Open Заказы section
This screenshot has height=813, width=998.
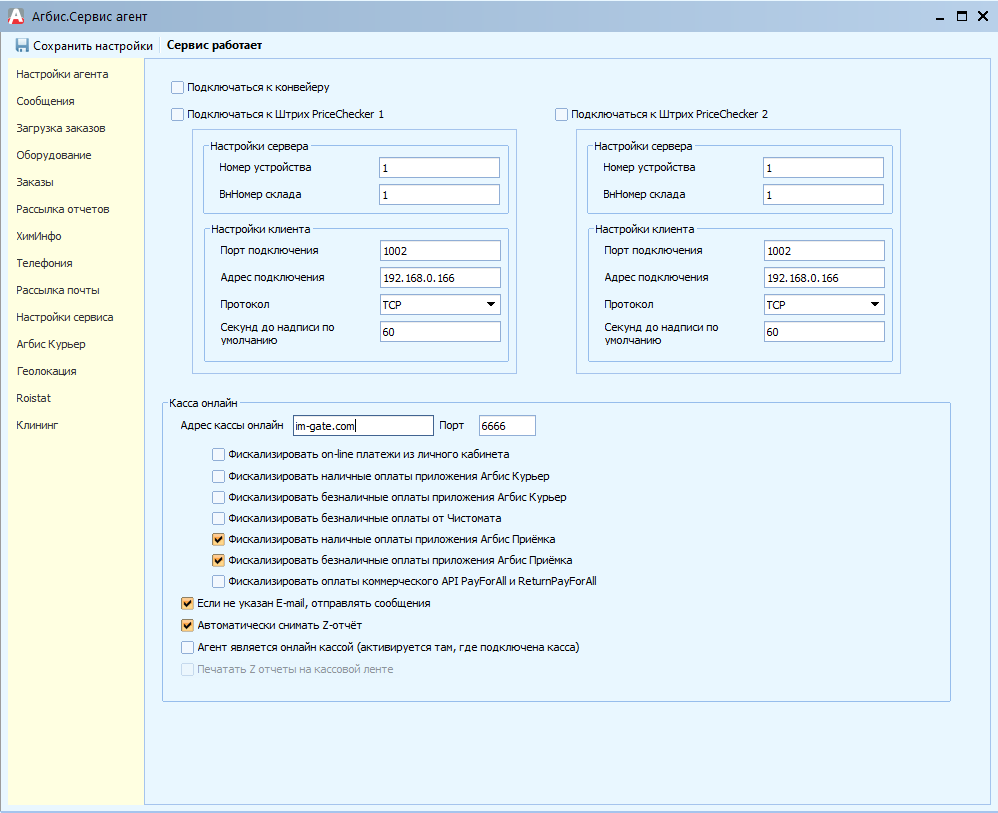(35, 182)
